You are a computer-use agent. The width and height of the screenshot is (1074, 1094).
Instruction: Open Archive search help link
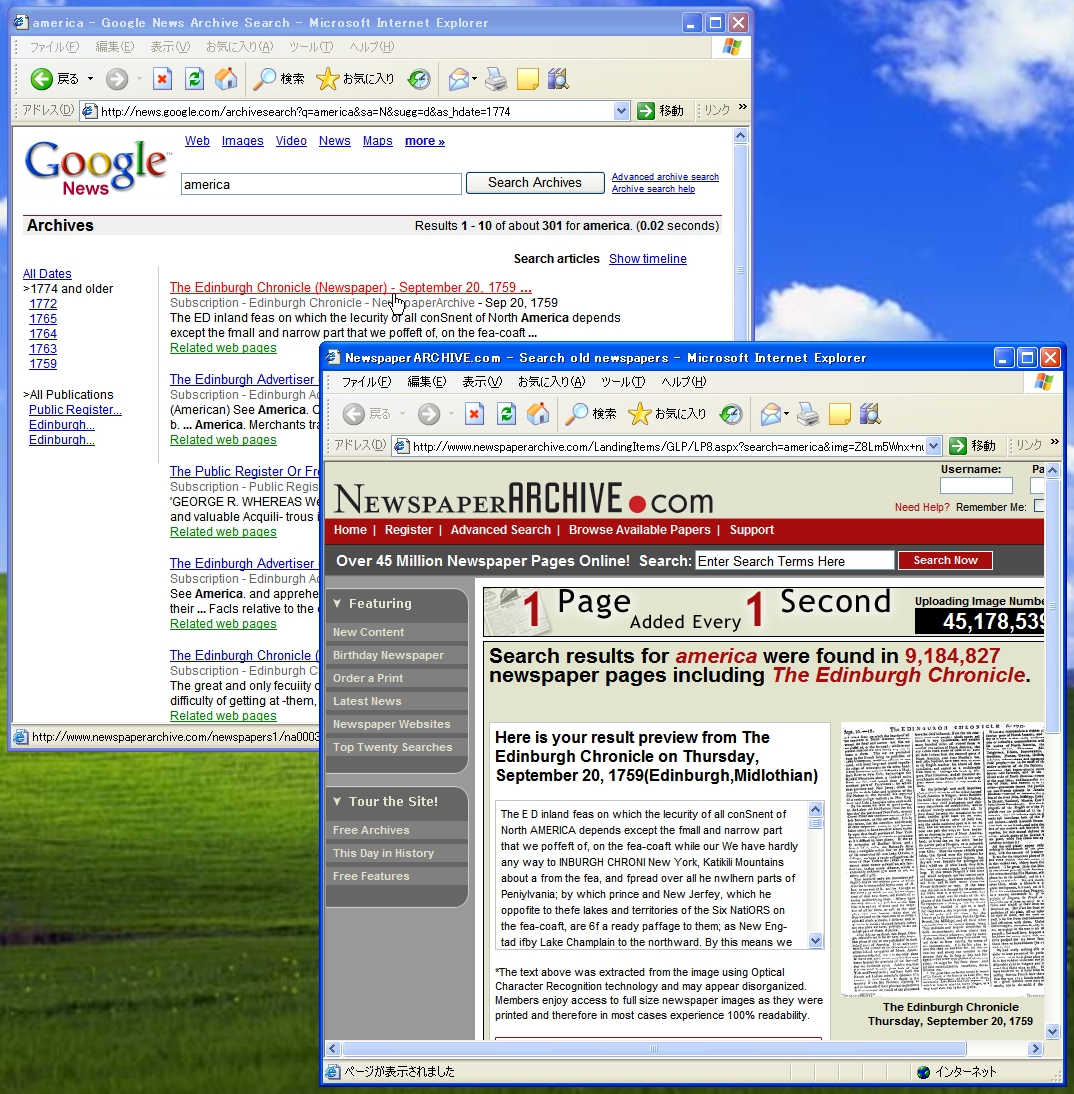pyautogui.click(x=653, y=189)
